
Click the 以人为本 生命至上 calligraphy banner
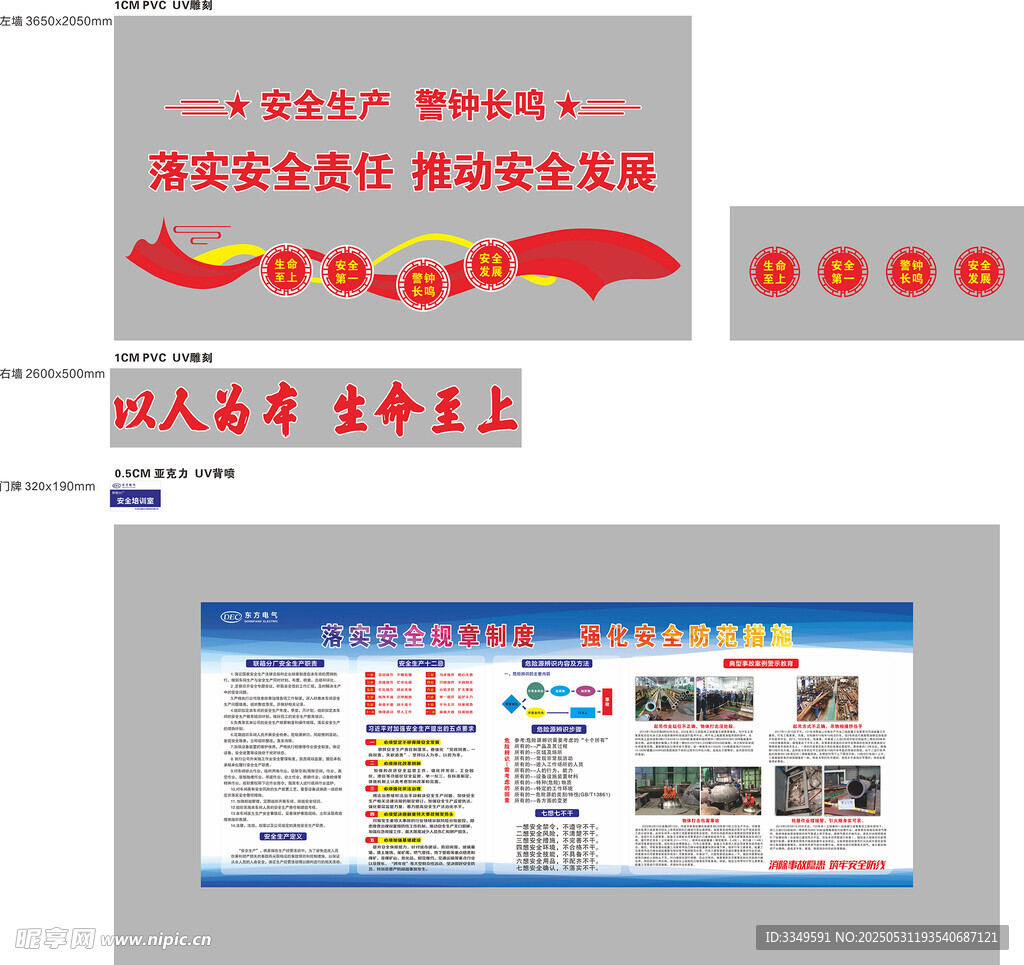315,409
